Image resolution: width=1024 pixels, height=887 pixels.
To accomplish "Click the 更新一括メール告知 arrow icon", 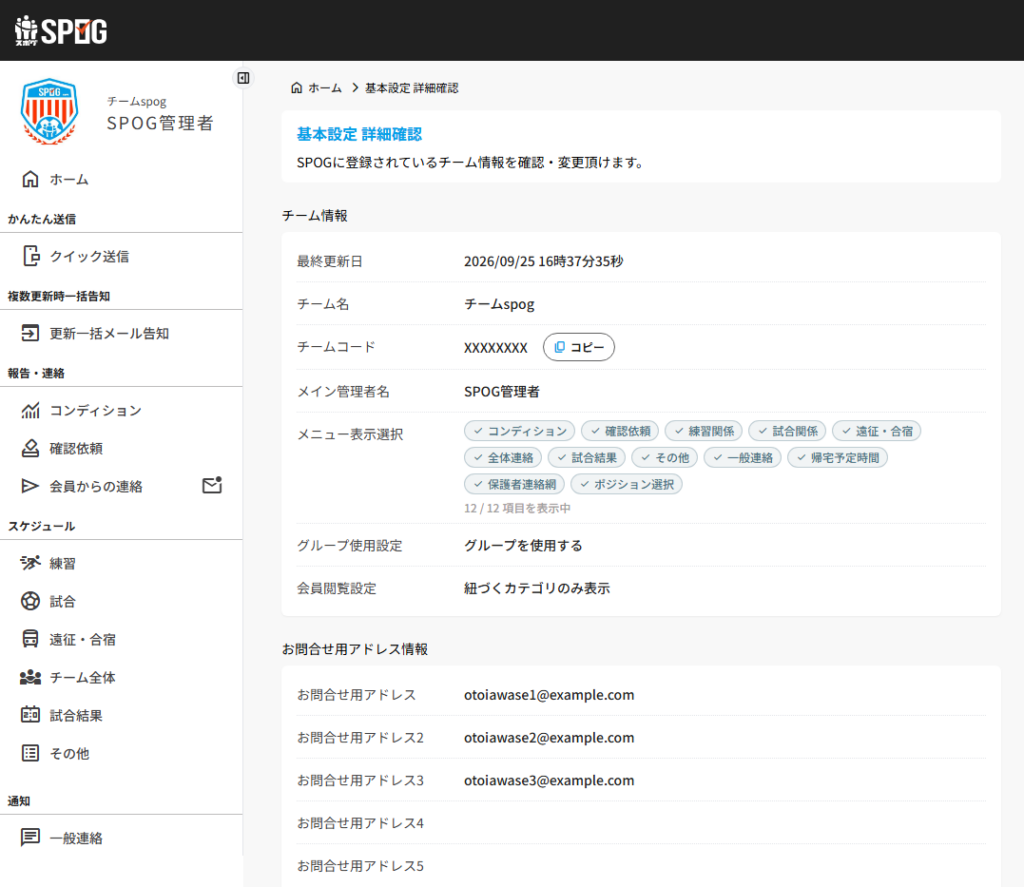I will pos(30,333).
